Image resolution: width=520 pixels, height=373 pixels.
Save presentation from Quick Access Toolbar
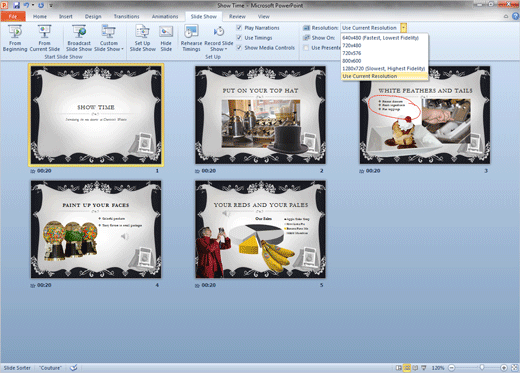tap(16, 5)
